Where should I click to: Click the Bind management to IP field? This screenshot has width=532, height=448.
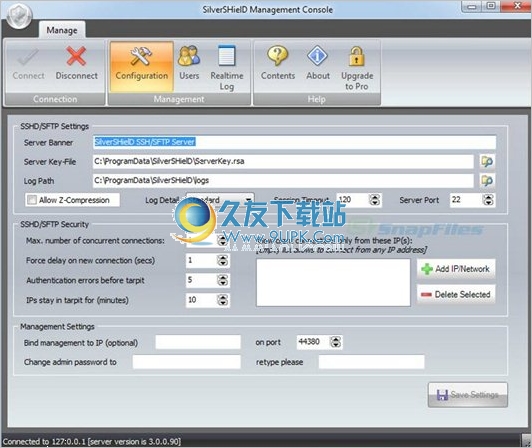[198, 342]
